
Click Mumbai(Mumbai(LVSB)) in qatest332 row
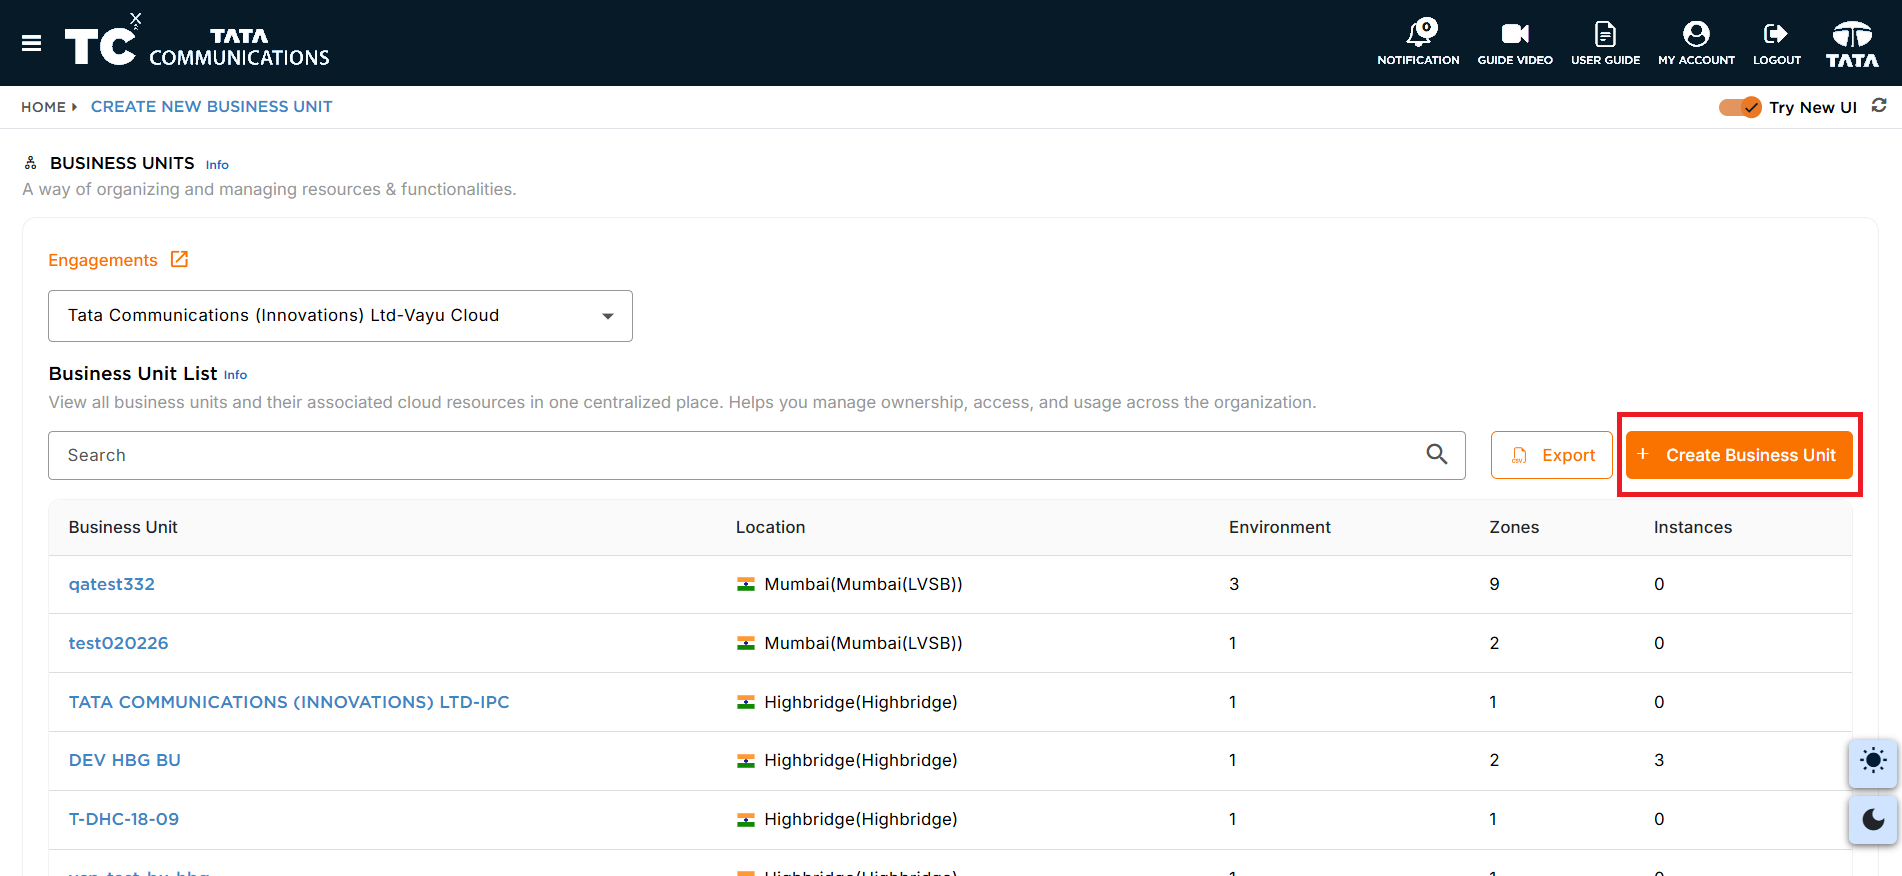click(x=863, y=584)
